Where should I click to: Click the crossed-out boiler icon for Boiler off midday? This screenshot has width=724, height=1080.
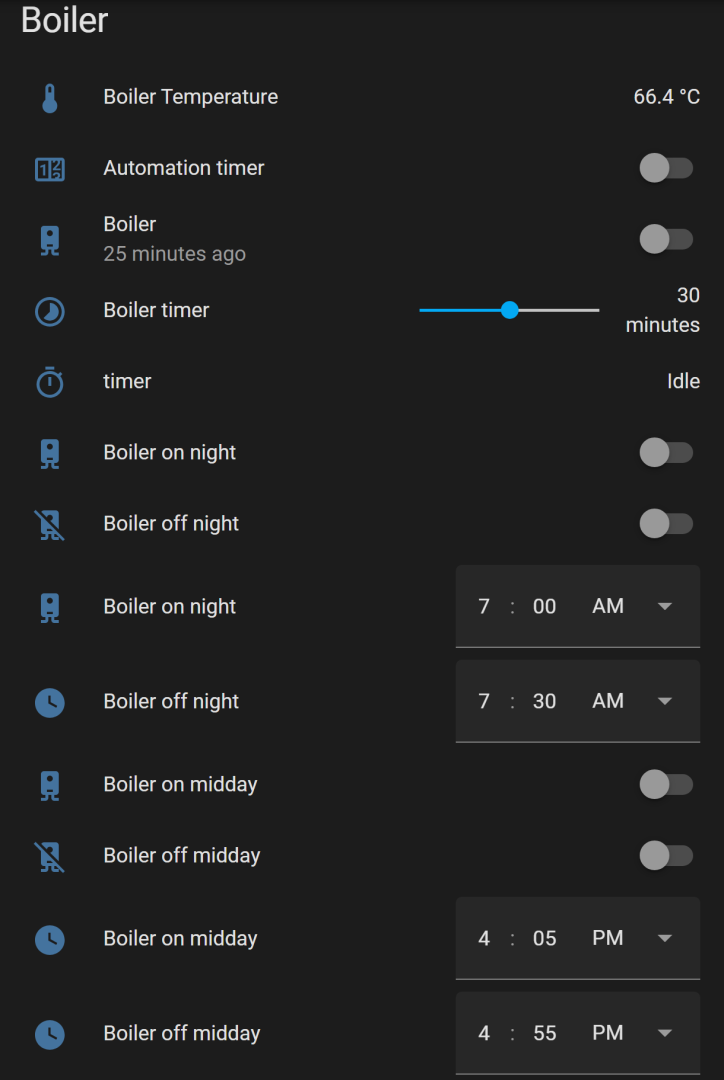coord(50,856)
